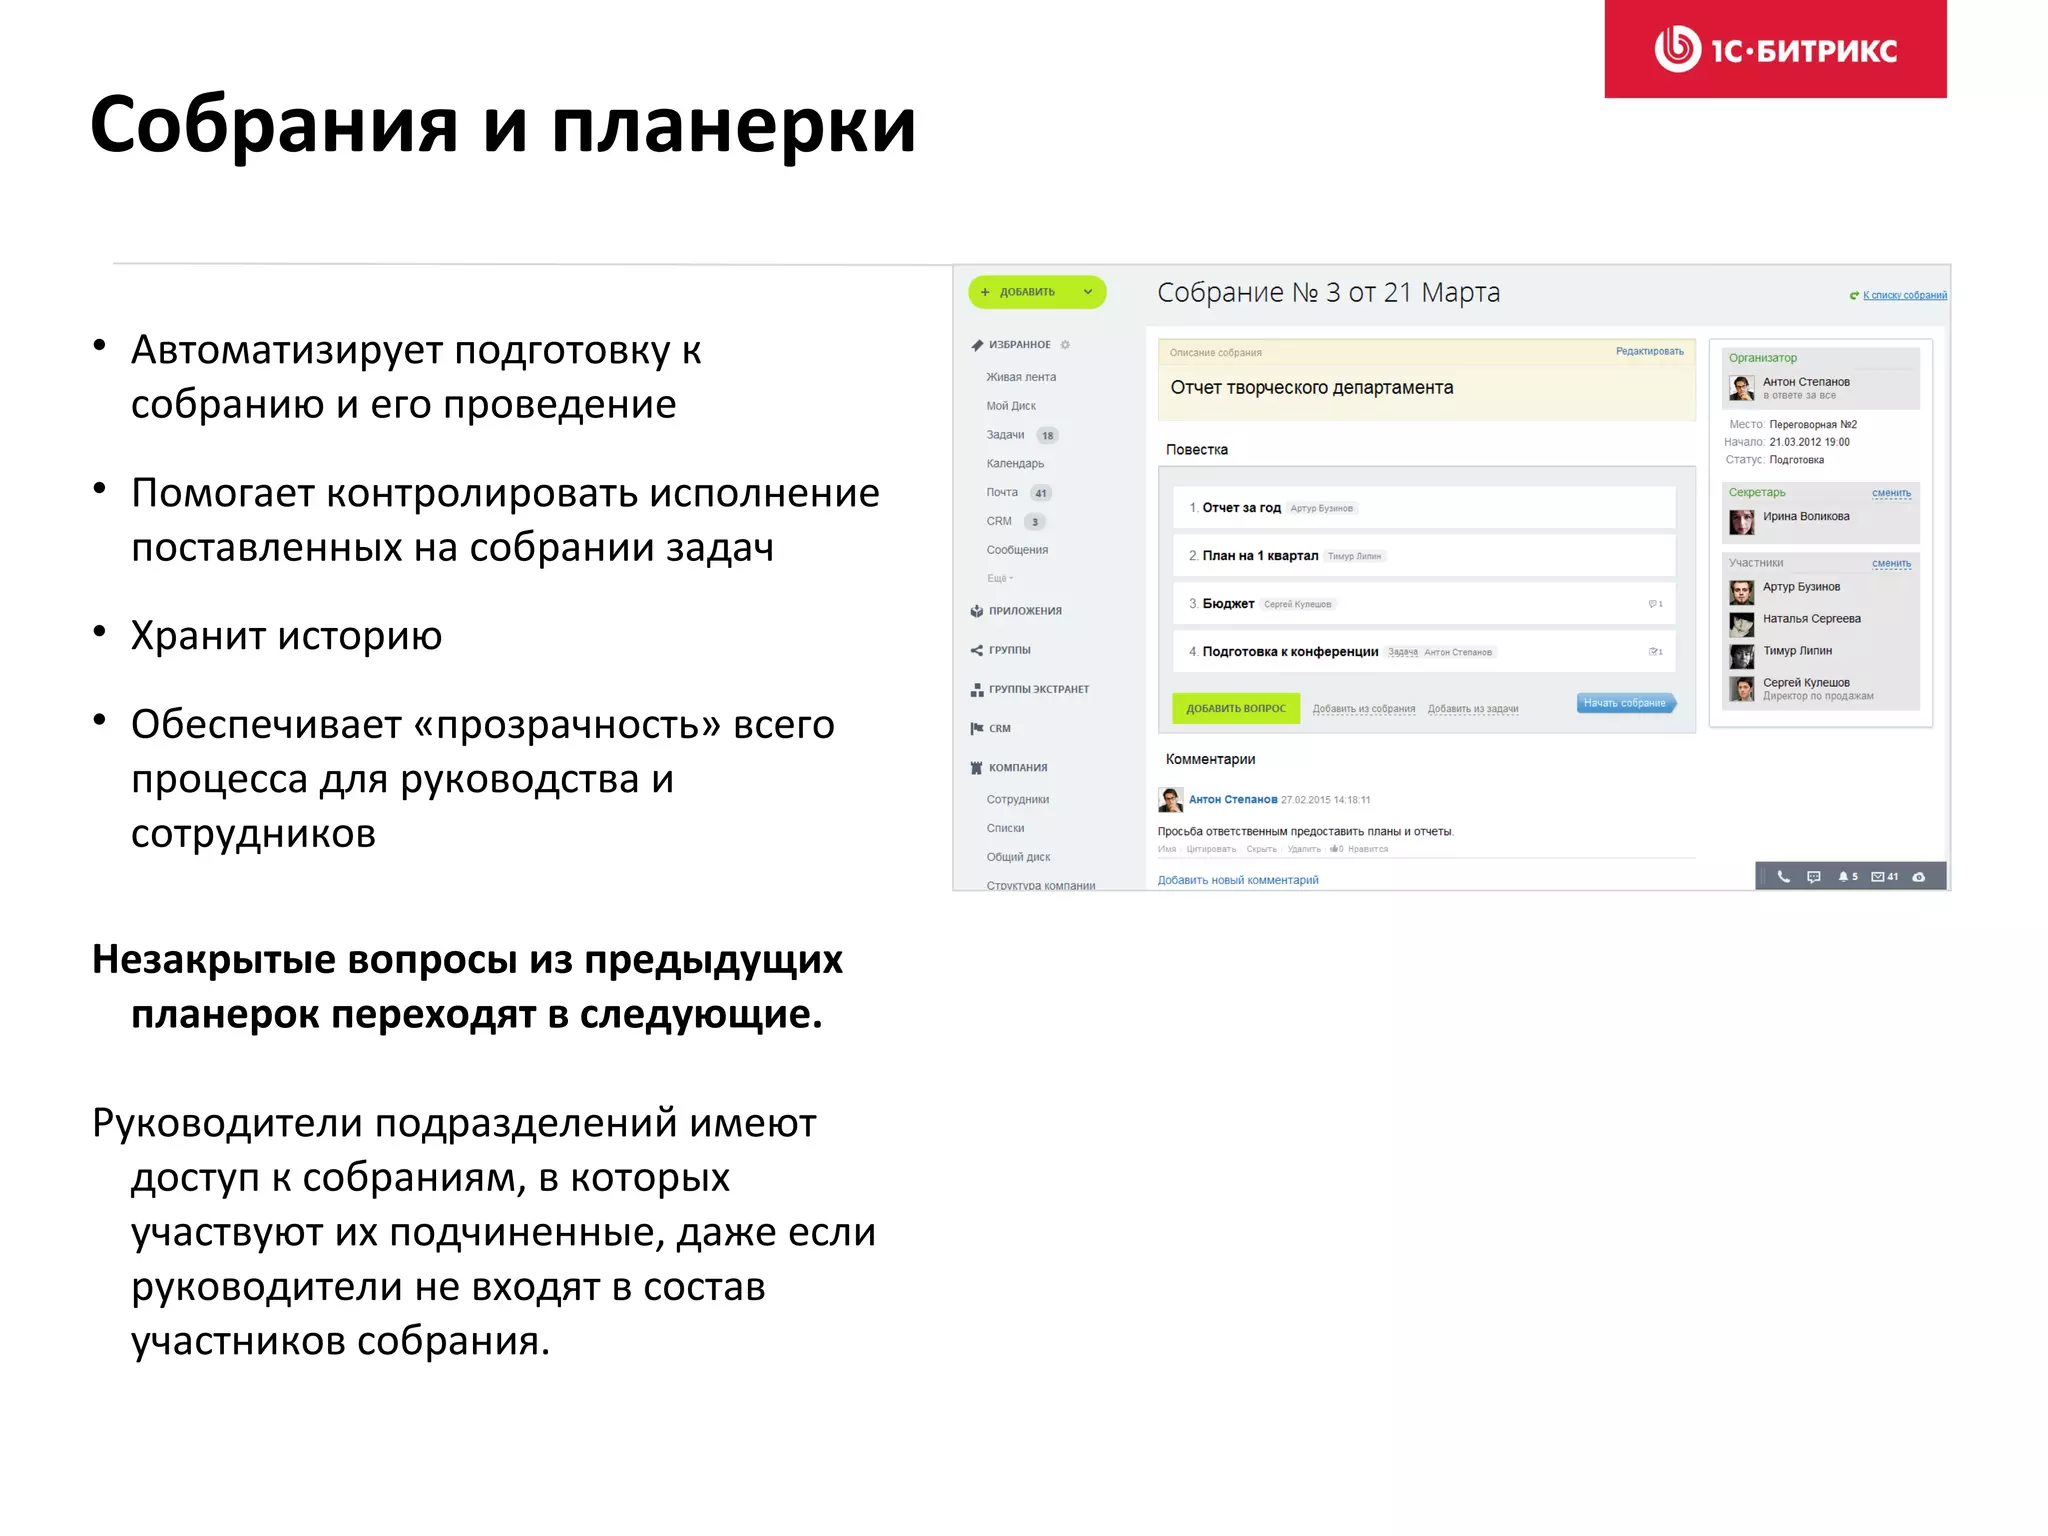Open Живая лента in sidebar

[x=1021, y=377]
